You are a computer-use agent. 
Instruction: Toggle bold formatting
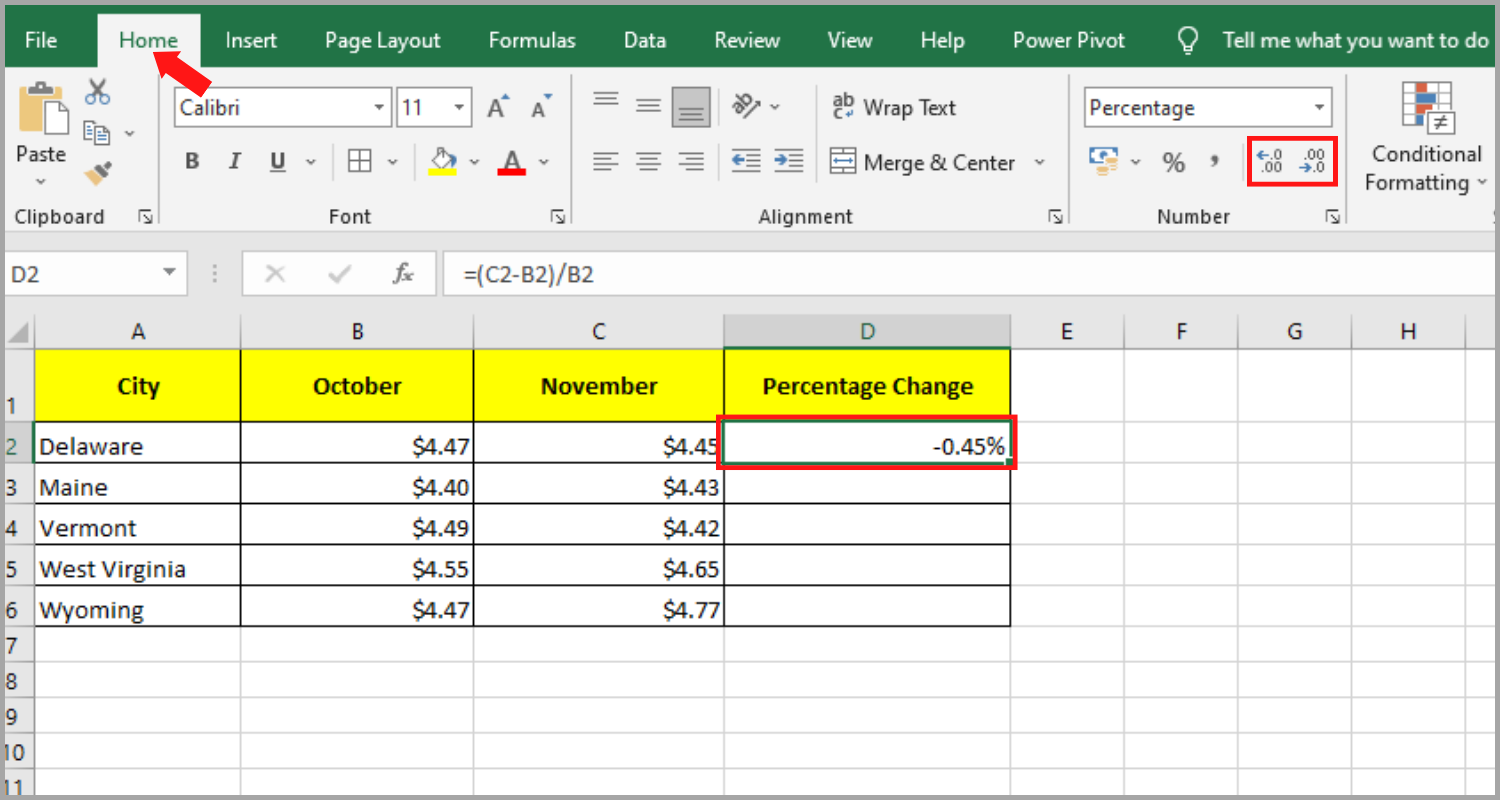[x=191, y=161]
